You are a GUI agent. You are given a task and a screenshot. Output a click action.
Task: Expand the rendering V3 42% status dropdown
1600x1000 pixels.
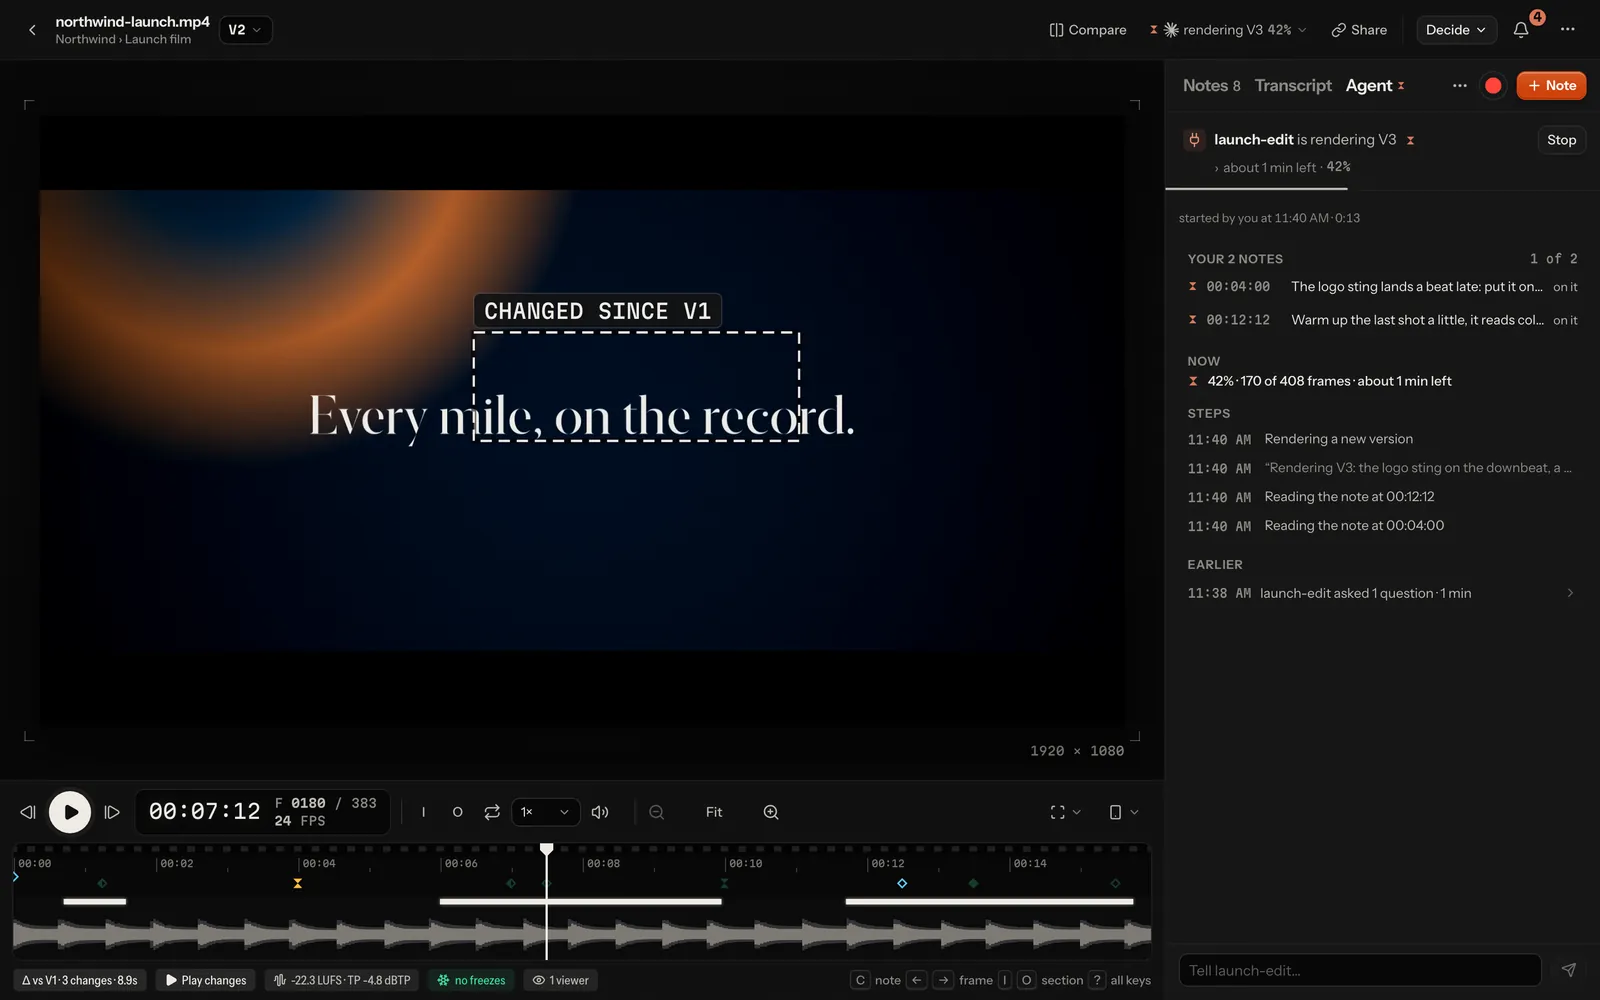pyautogui.click(x=1228, y=30)
